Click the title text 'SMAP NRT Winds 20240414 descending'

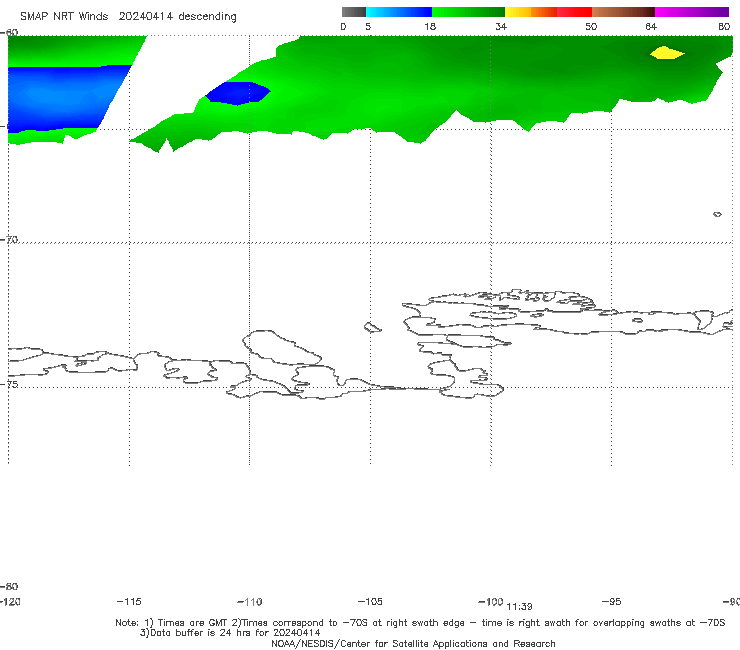coord(128,17)
